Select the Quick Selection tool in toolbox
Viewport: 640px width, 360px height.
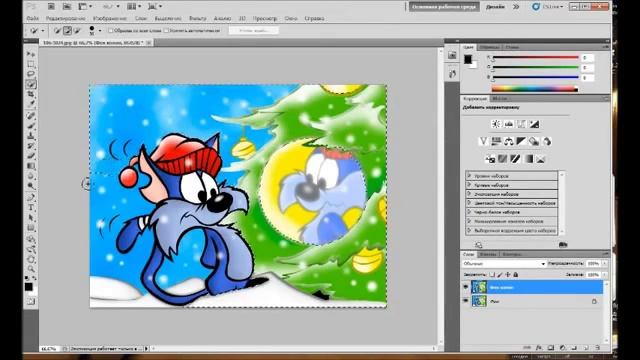coord(31,84)
